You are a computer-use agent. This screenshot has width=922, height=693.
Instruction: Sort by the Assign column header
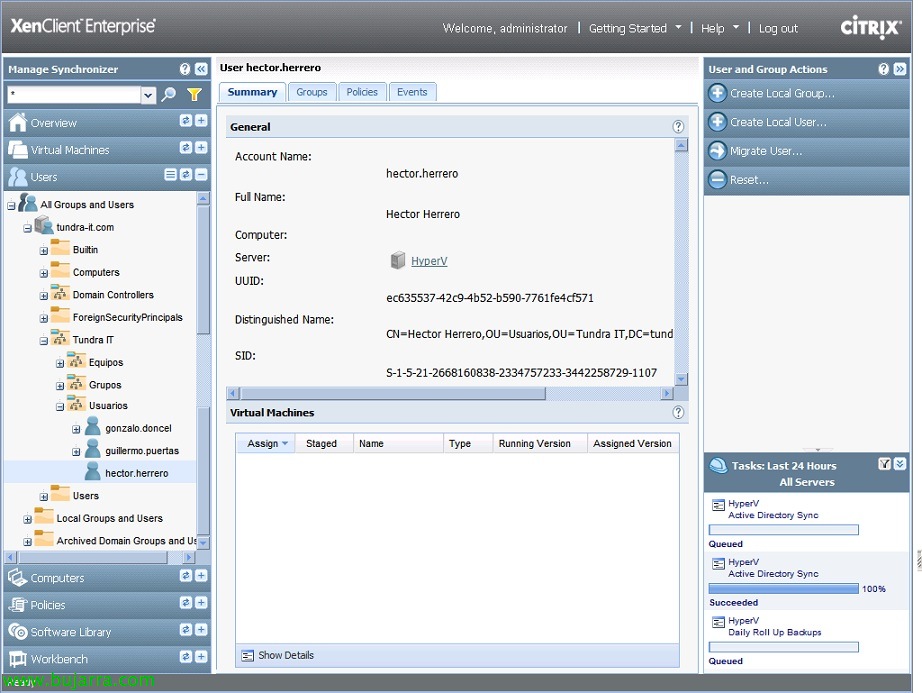click(x=265, y=443)
